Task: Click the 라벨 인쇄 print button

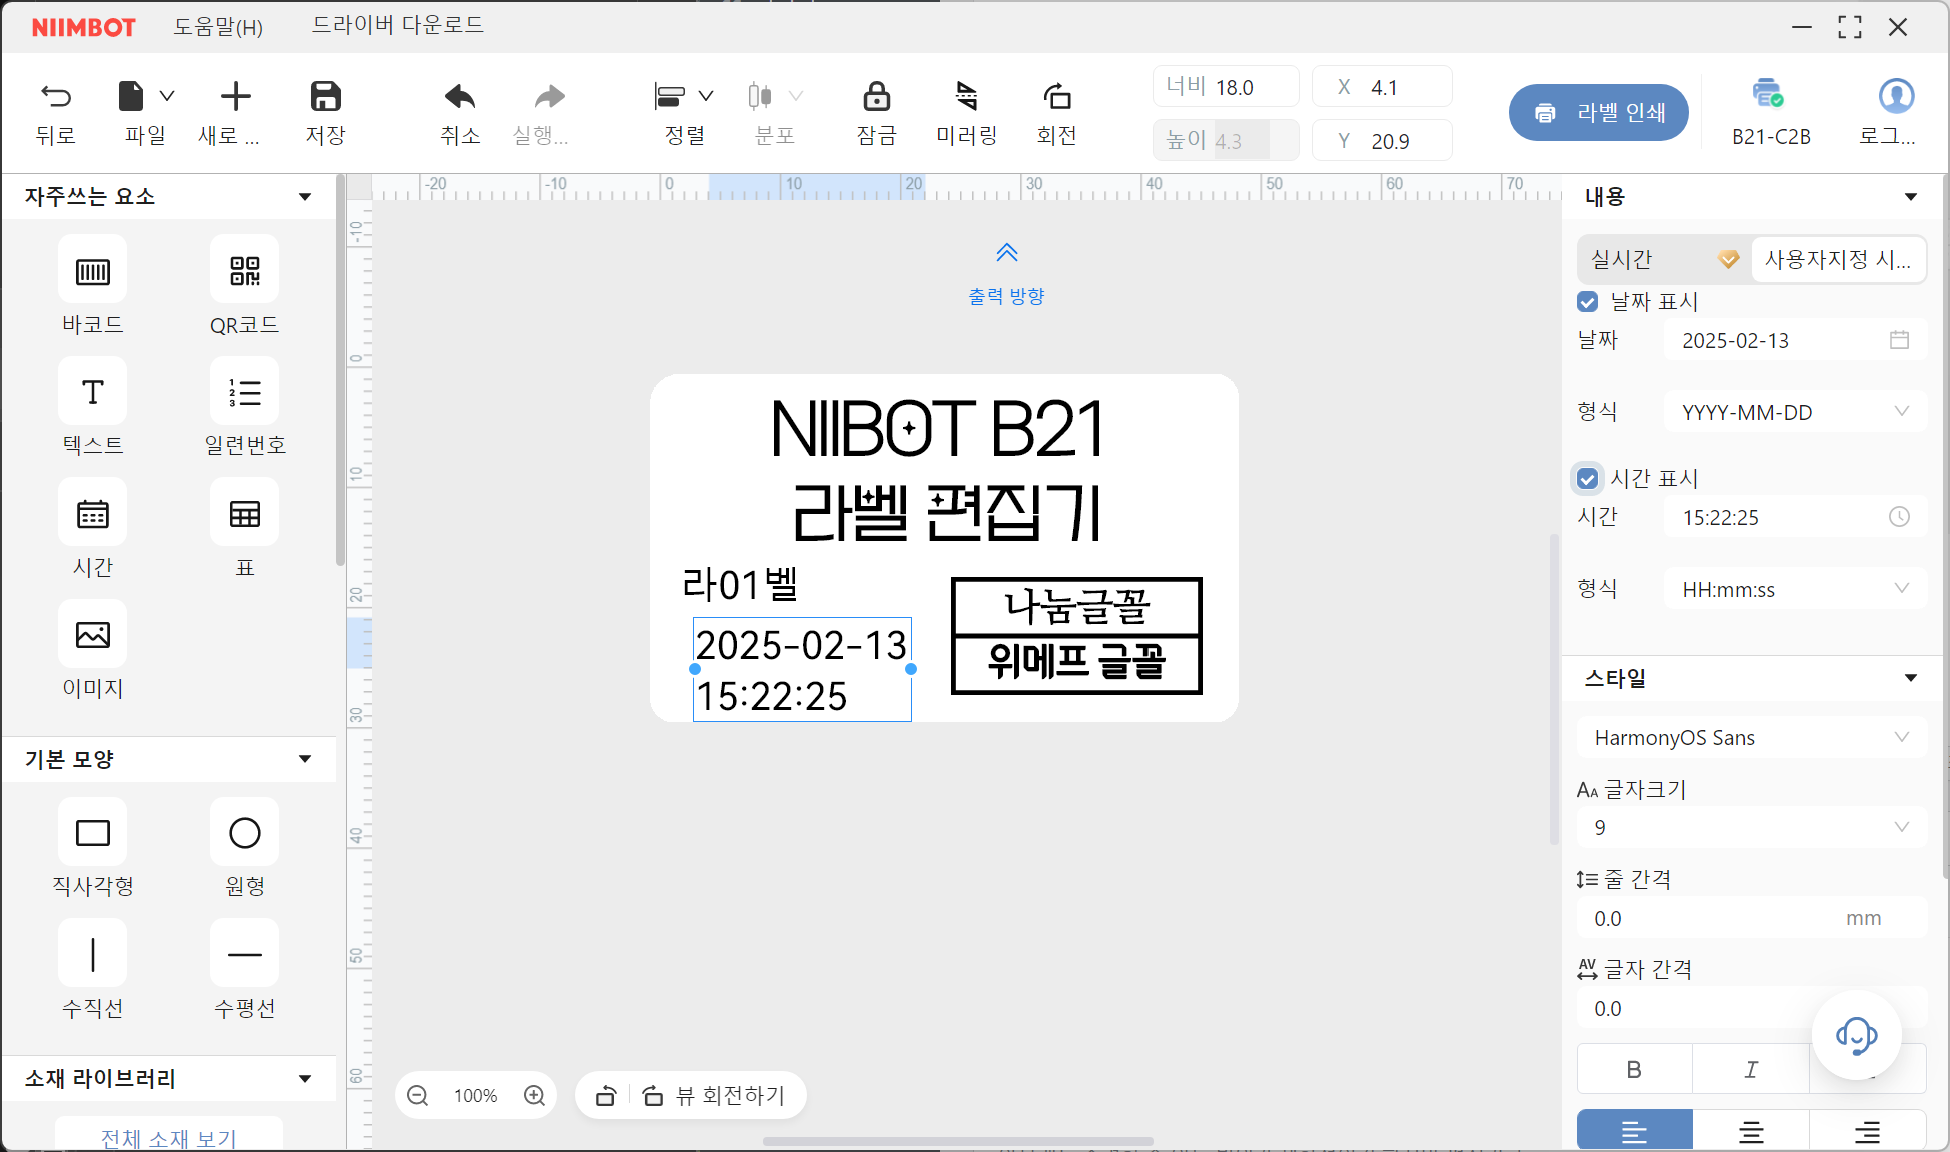Action: pyautogui.click(x=1599, y=113)
